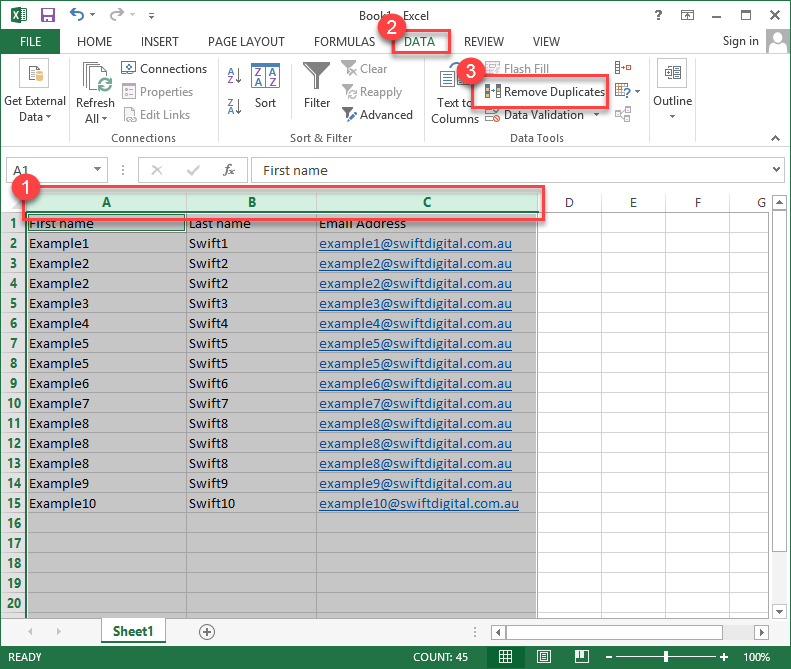This screenshot has height=669, width=791.
Task: Select row 16 header
Action: (14, 523)
